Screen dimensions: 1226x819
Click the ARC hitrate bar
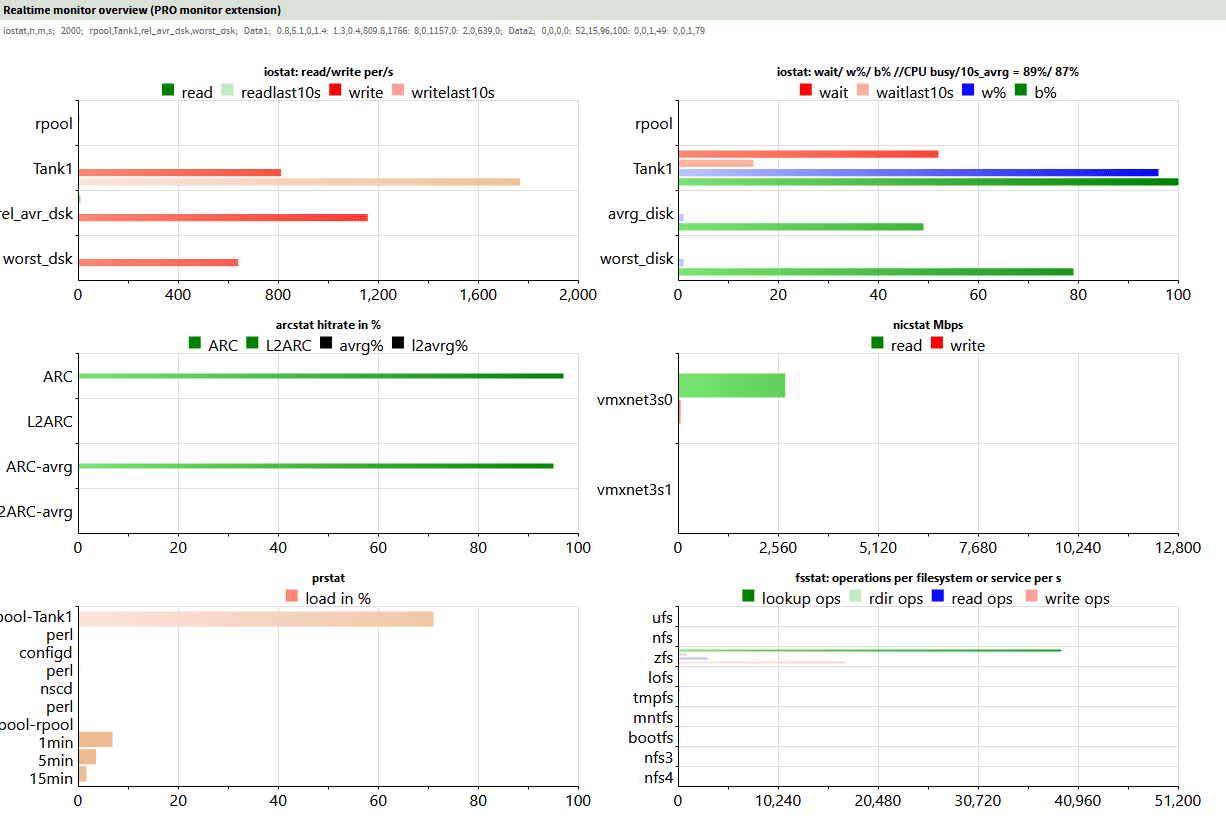pos(321,375)
